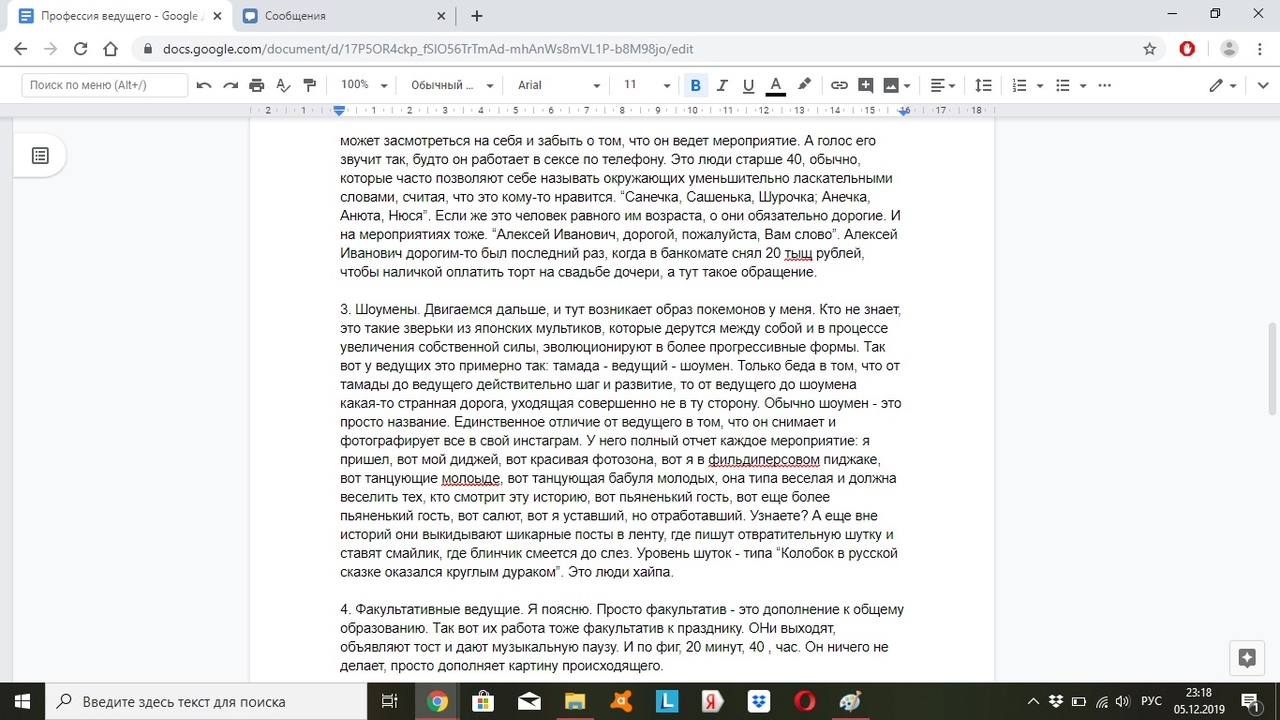The image size is (1280, 720).
Task: Open the Chrome three-dot menu
Action: 1259,49
